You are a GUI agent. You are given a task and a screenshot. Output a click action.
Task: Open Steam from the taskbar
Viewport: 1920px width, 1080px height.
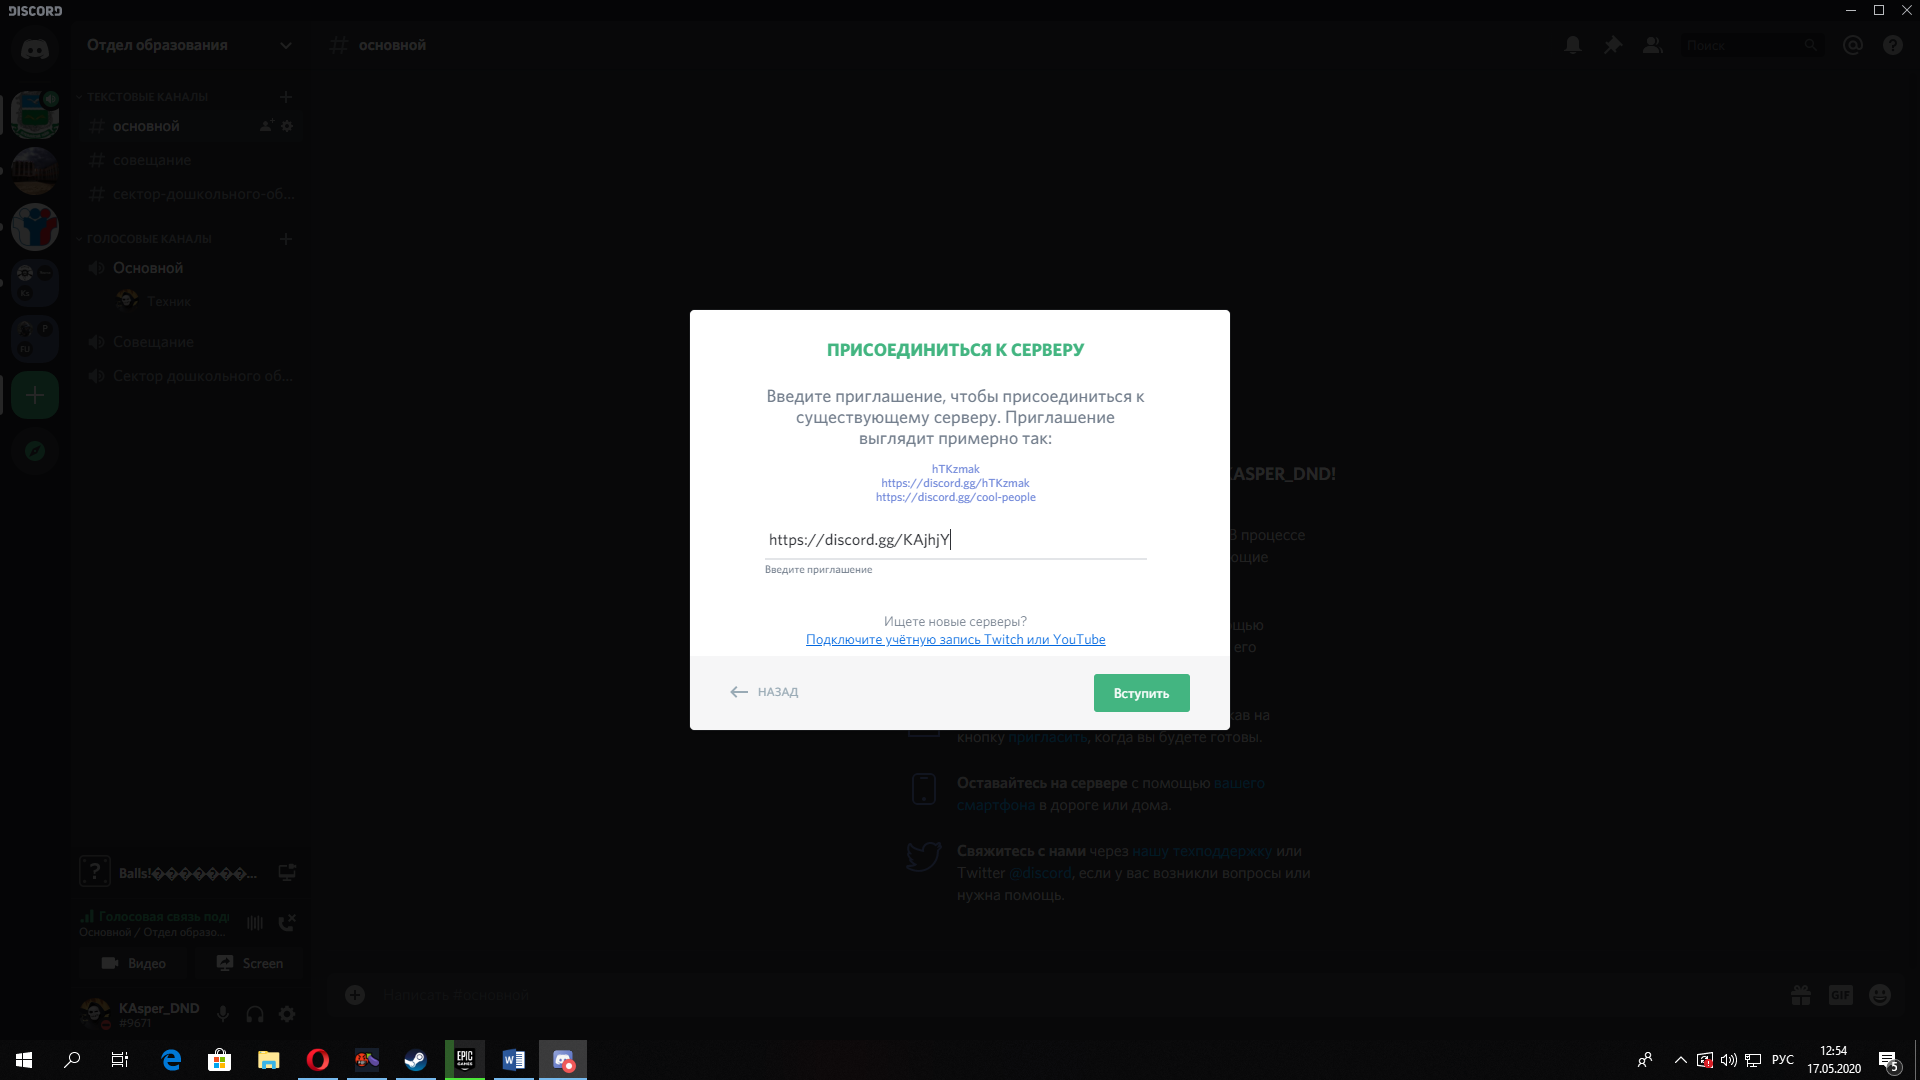[415, 1060]
